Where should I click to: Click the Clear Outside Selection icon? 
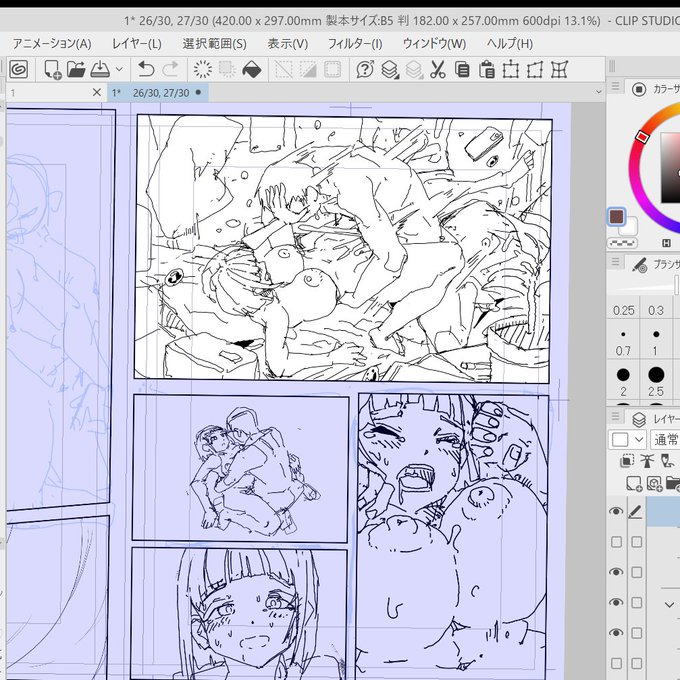coord(227,69)
